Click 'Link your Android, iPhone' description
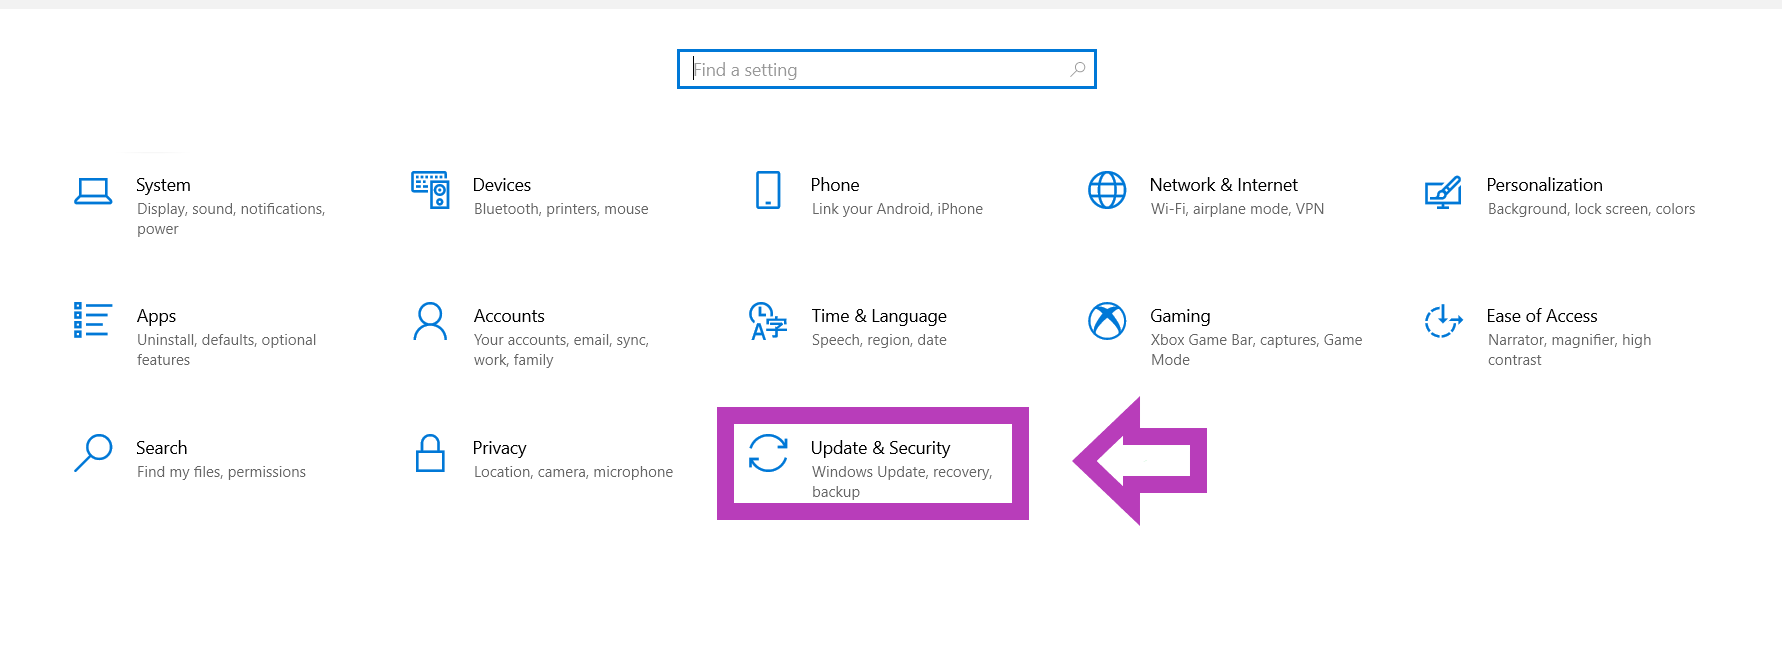1782x648 pixels. tap(897, 209)
